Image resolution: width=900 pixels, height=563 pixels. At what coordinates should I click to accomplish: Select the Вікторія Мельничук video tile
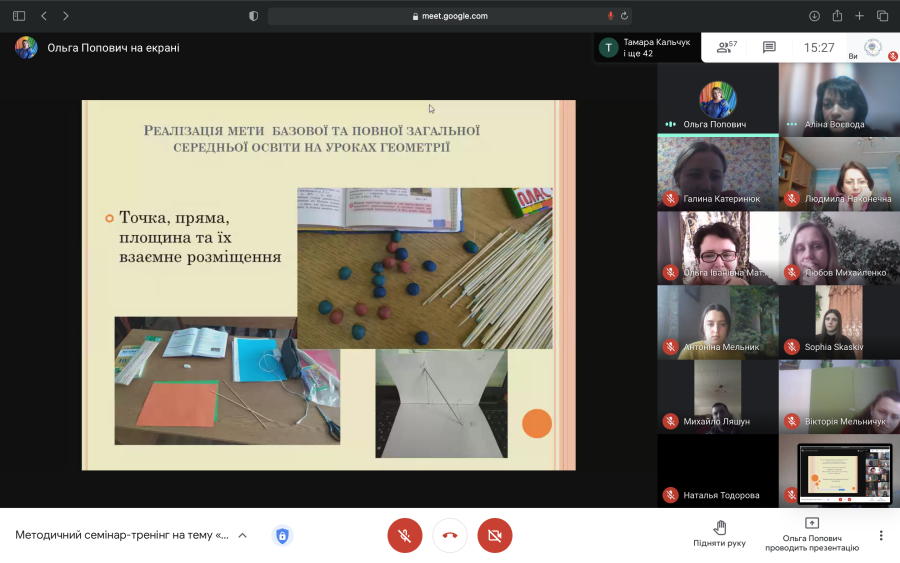pyautogui.click(x=839, y=397)
